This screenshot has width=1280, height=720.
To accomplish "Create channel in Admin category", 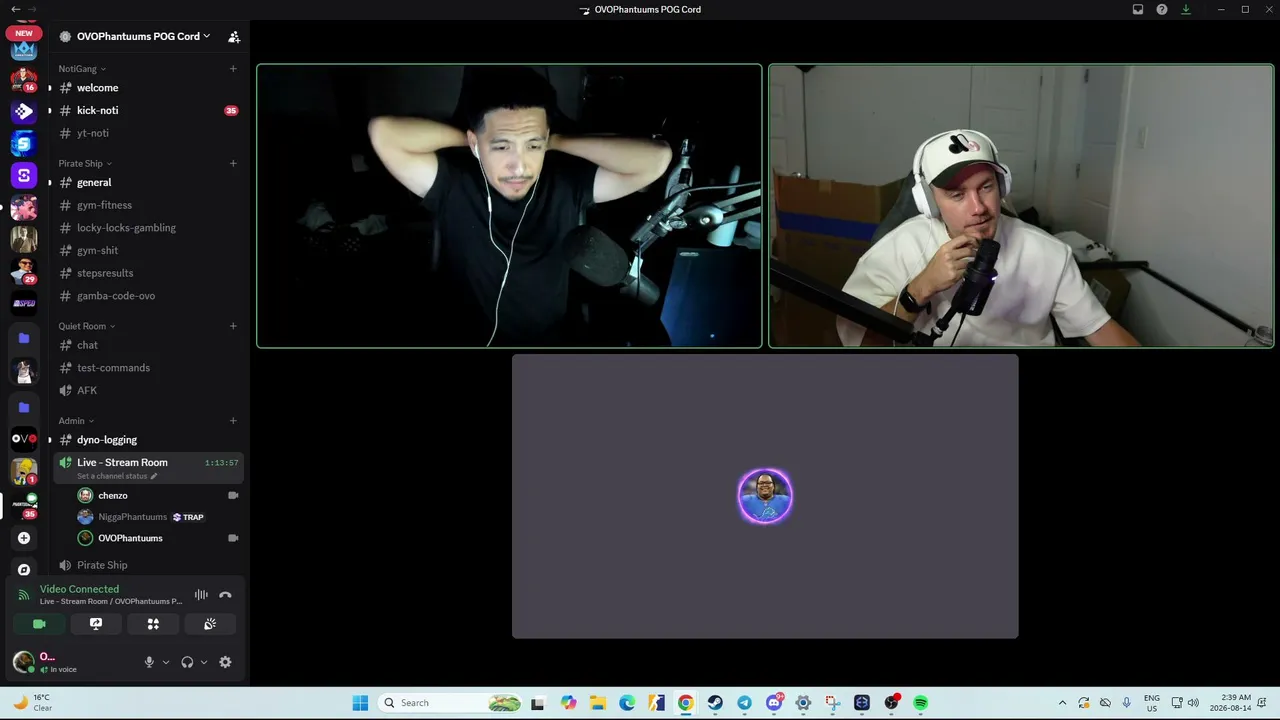I will coord(233,421).
